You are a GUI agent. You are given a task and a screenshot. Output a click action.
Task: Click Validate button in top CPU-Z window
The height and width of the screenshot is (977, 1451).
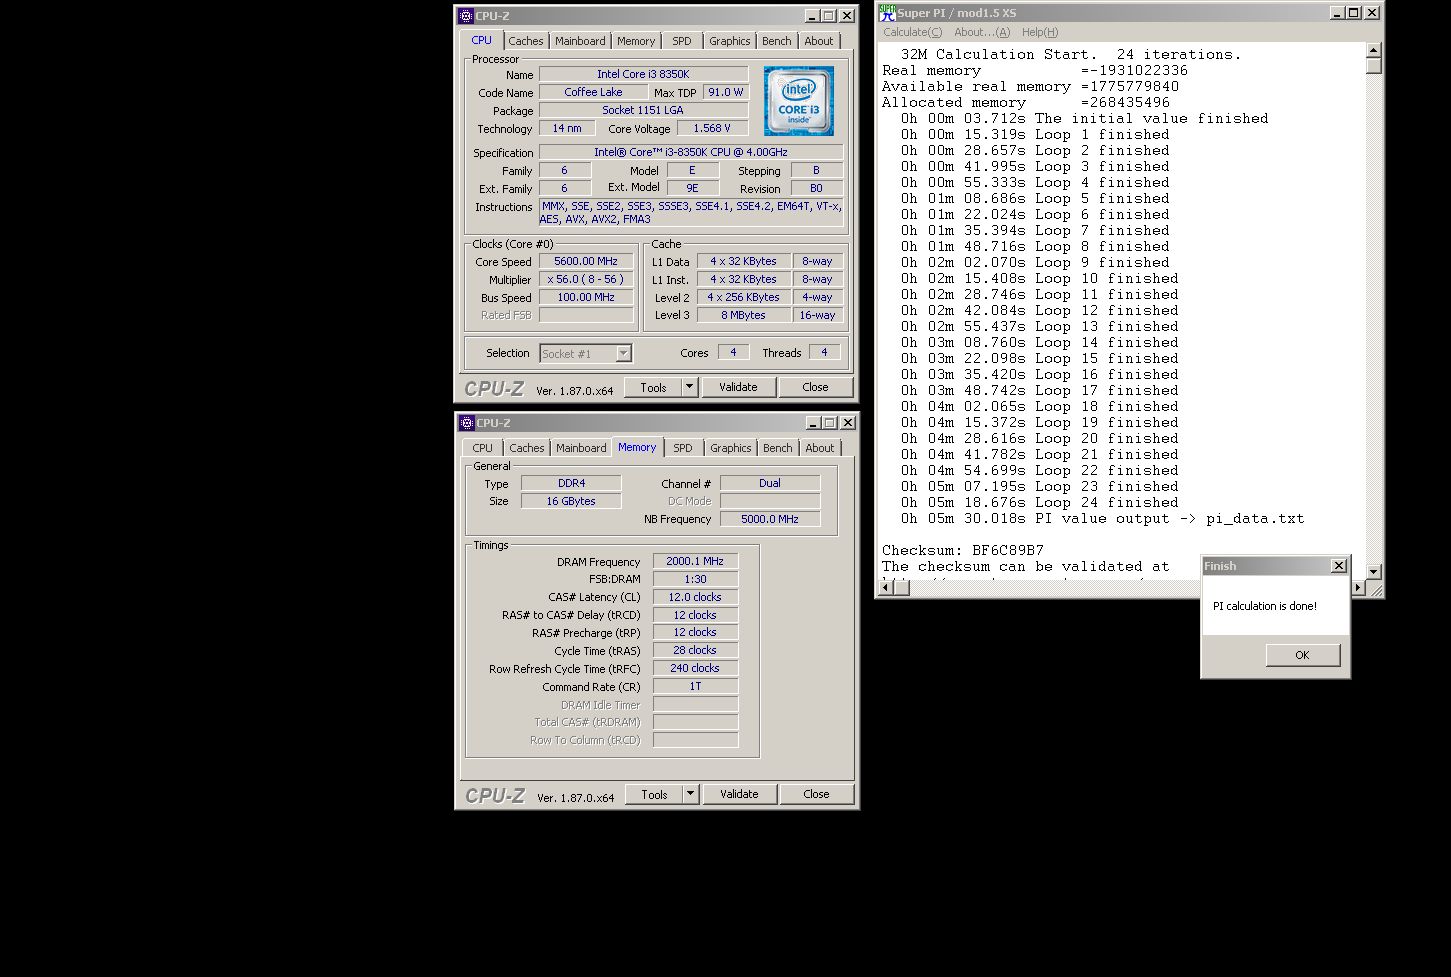point(738,387)
